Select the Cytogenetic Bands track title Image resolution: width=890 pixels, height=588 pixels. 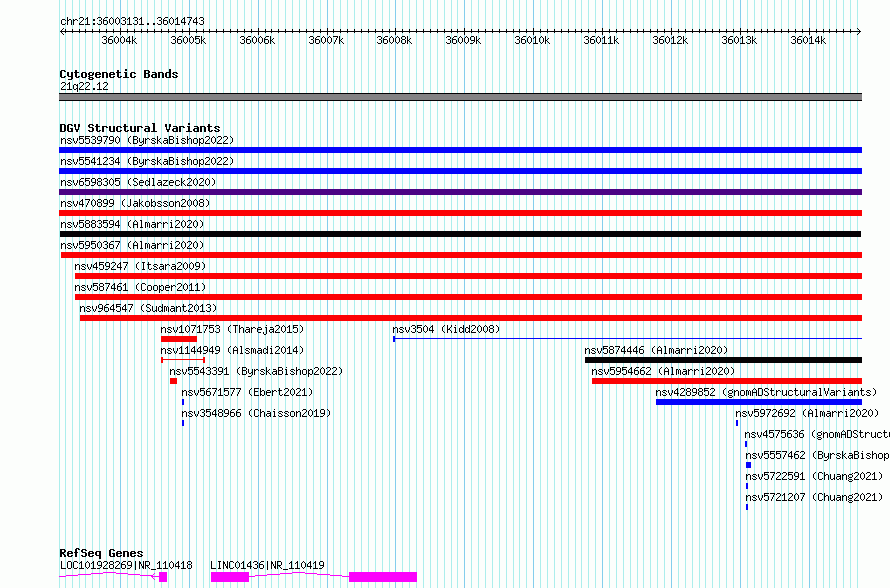pyautogui.click(x=119, y=74)
